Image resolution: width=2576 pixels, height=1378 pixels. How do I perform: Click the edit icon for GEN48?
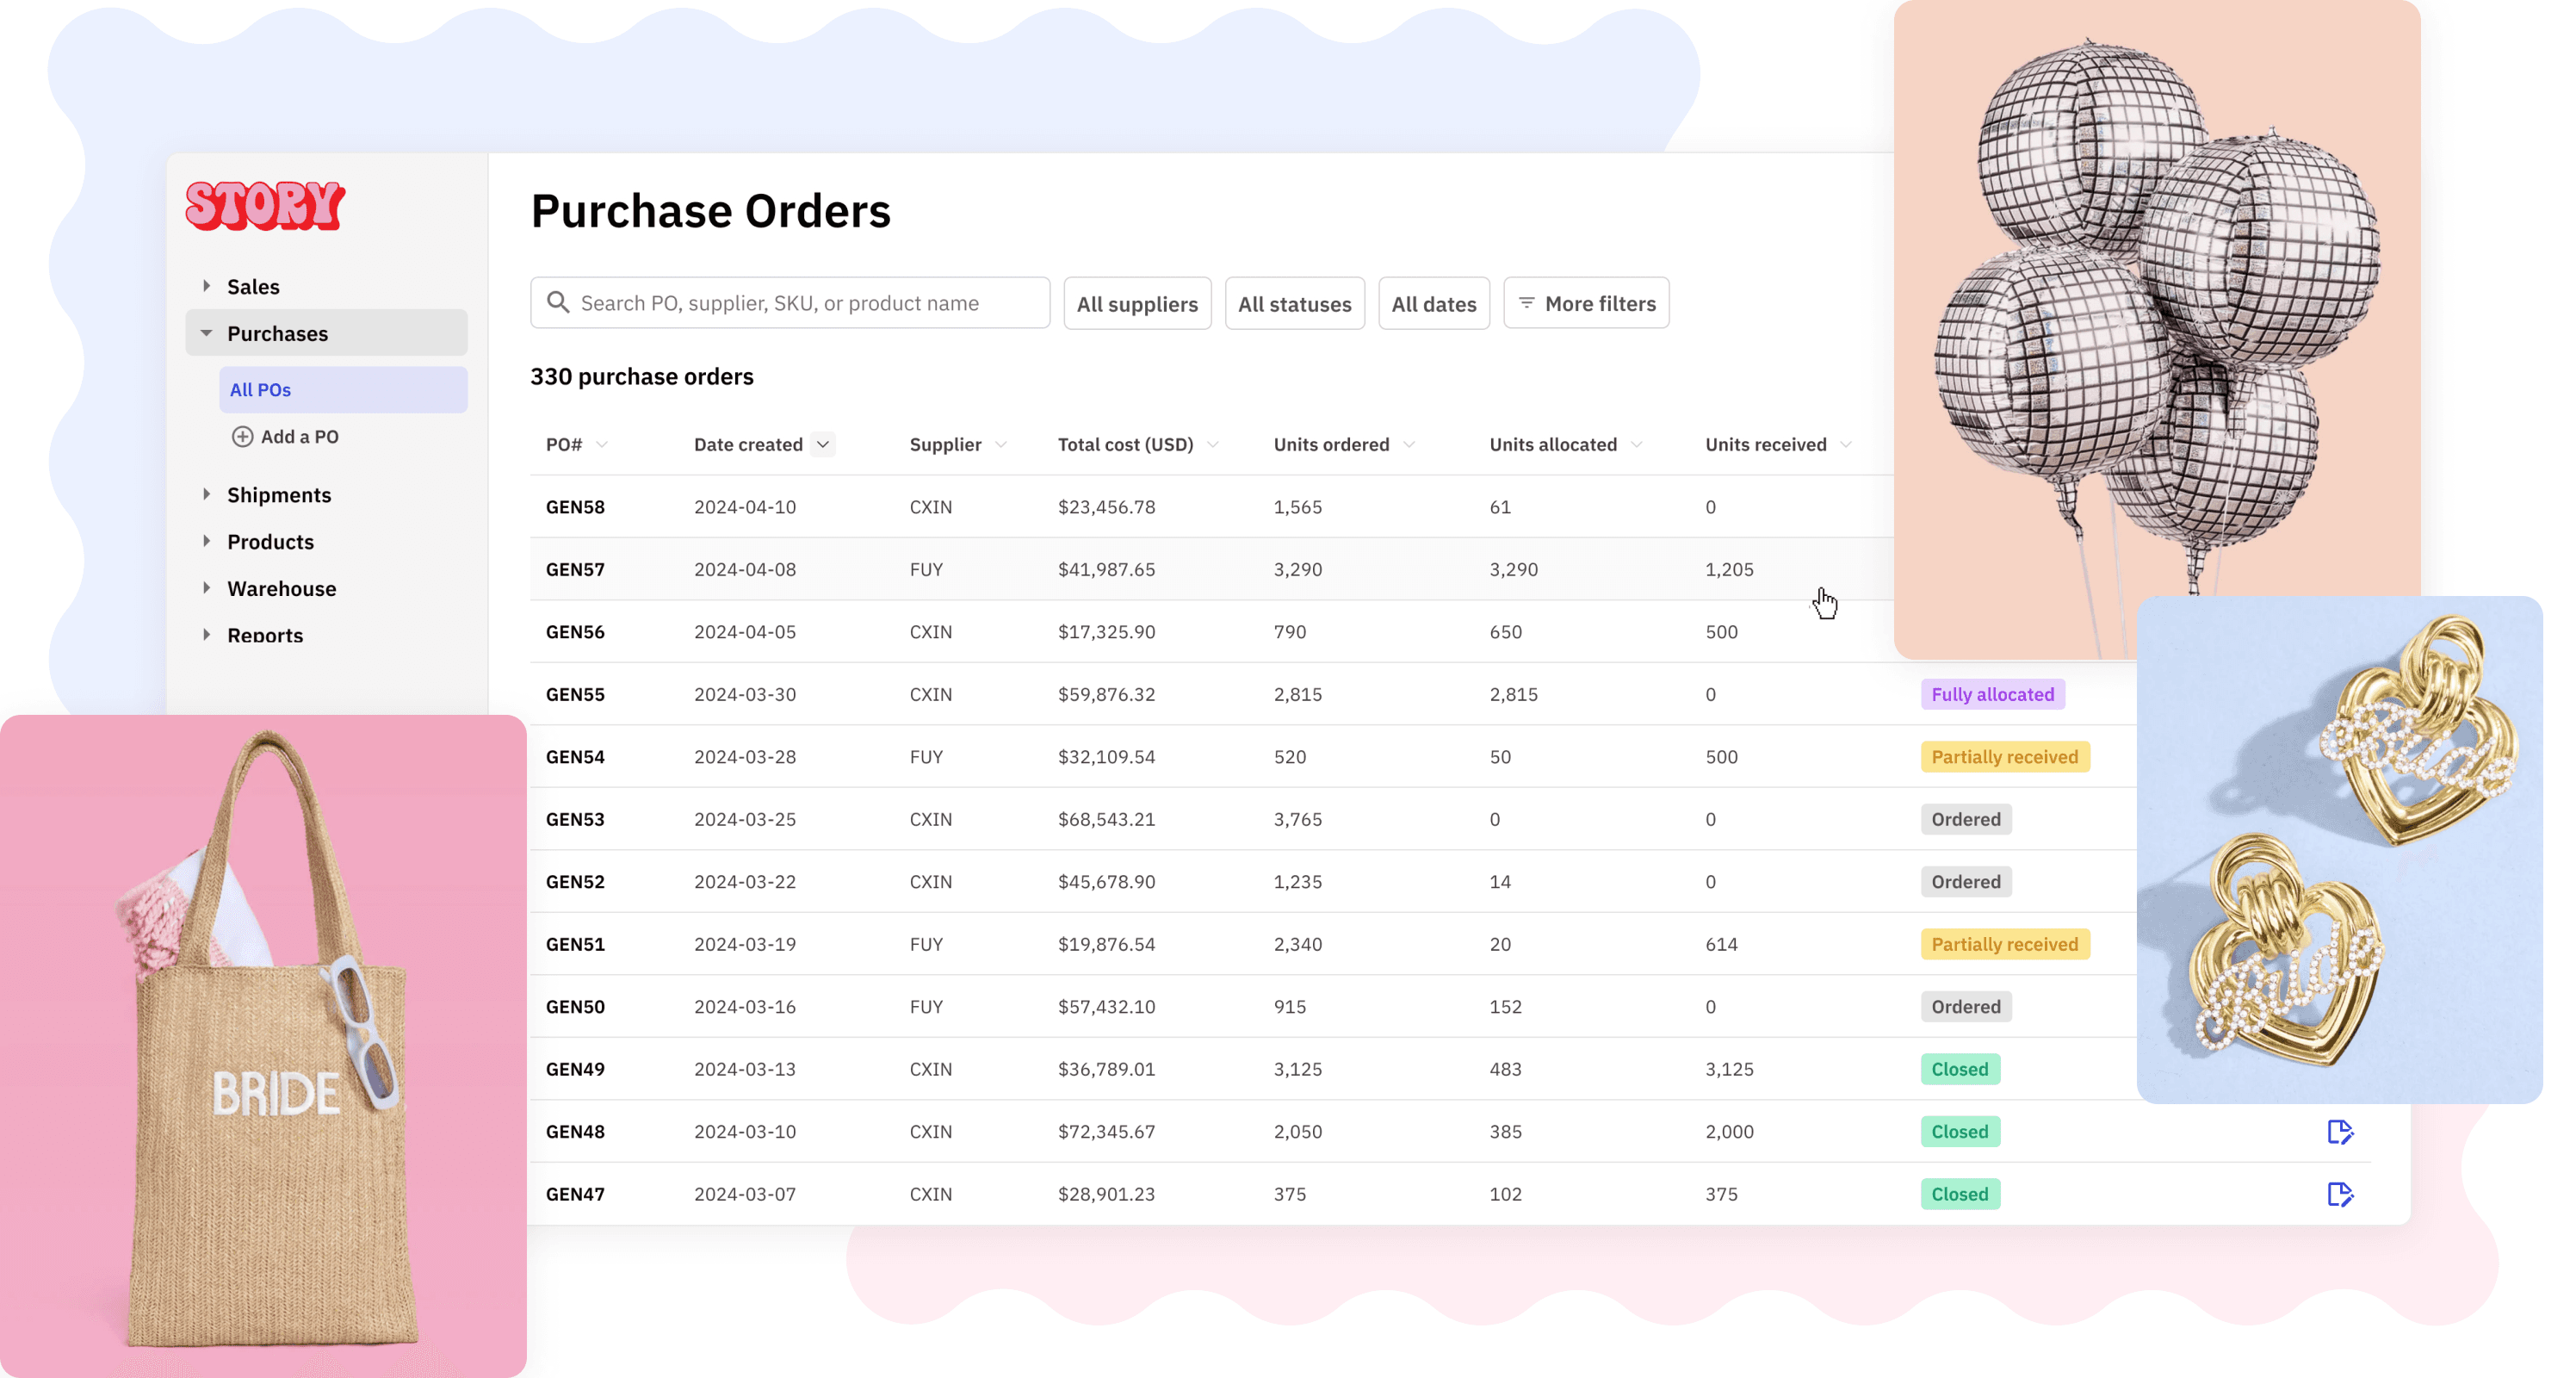point(2340,1132)
